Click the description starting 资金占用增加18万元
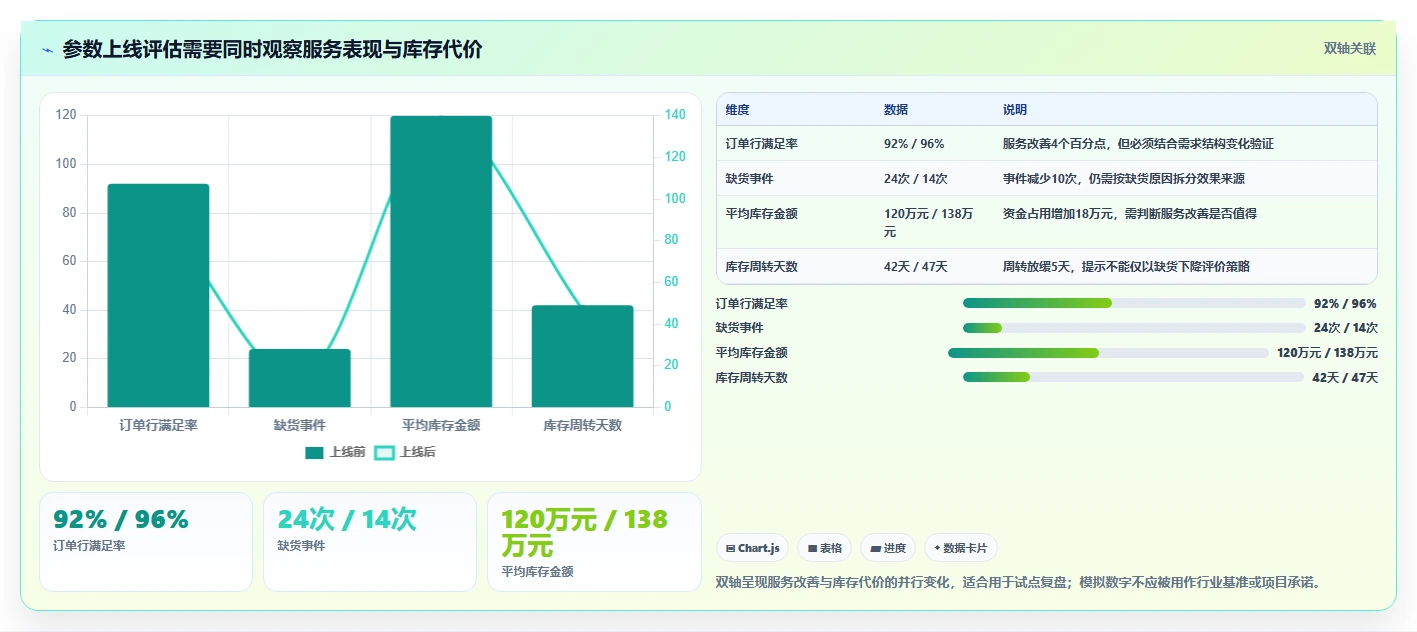 pyautogui.click(x=1130, y=213)
